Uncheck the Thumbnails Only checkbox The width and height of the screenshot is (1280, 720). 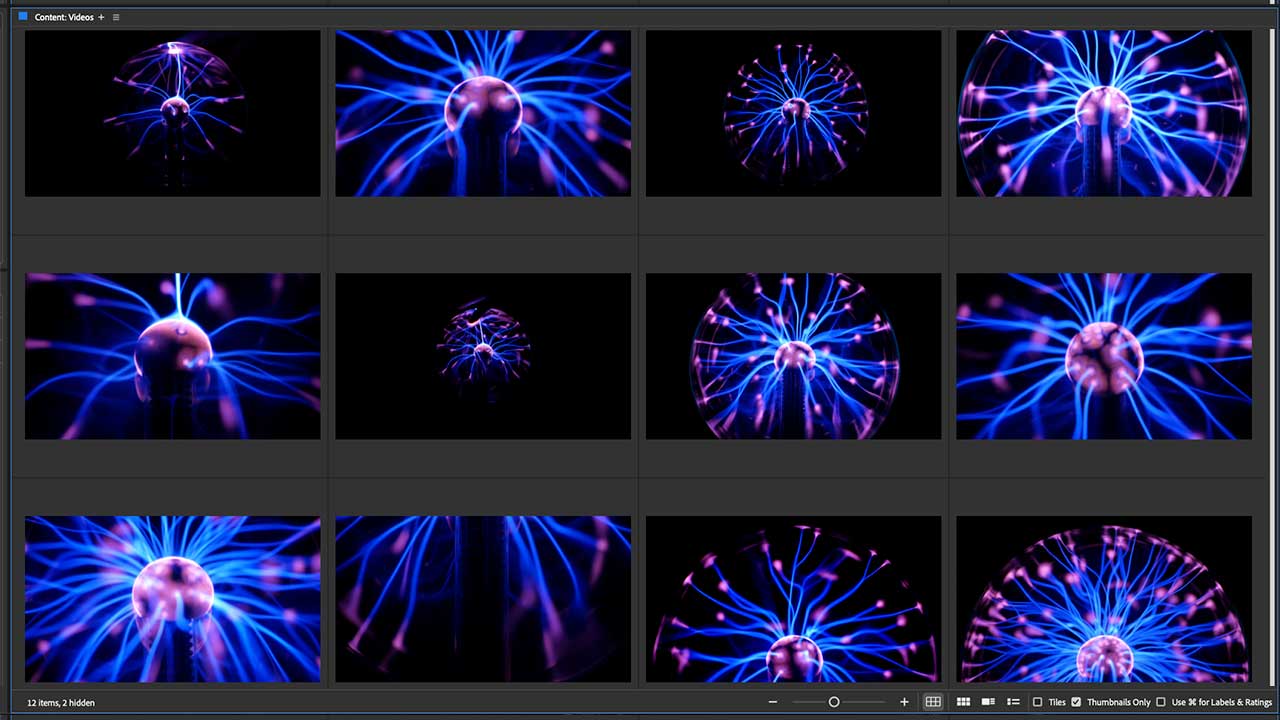[1076, 702]
